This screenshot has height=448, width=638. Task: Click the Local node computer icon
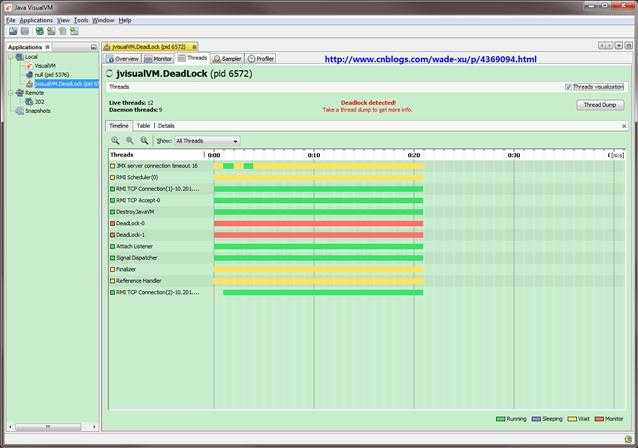click(20, 57)
